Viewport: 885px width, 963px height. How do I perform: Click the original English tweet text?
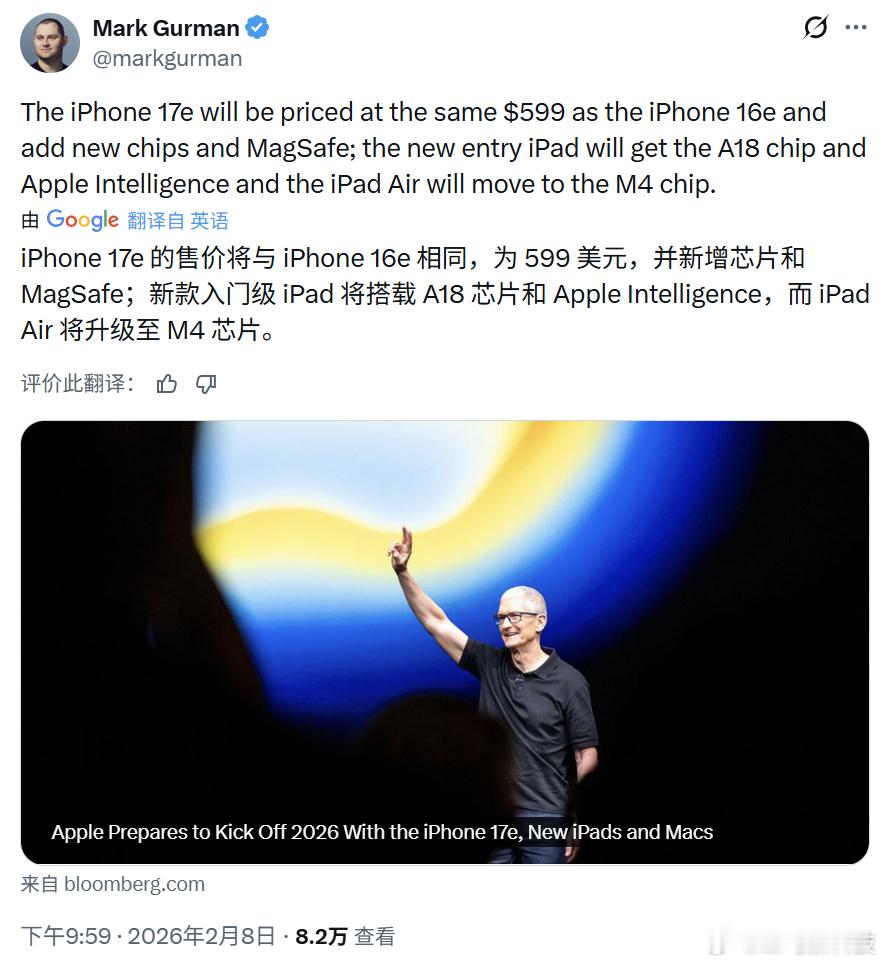(443, 148)
